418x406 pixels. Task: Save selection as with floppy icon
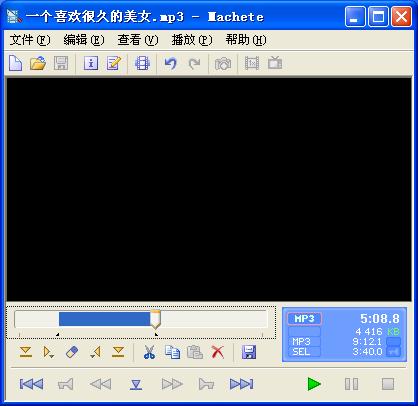click(x=249, y=352)
